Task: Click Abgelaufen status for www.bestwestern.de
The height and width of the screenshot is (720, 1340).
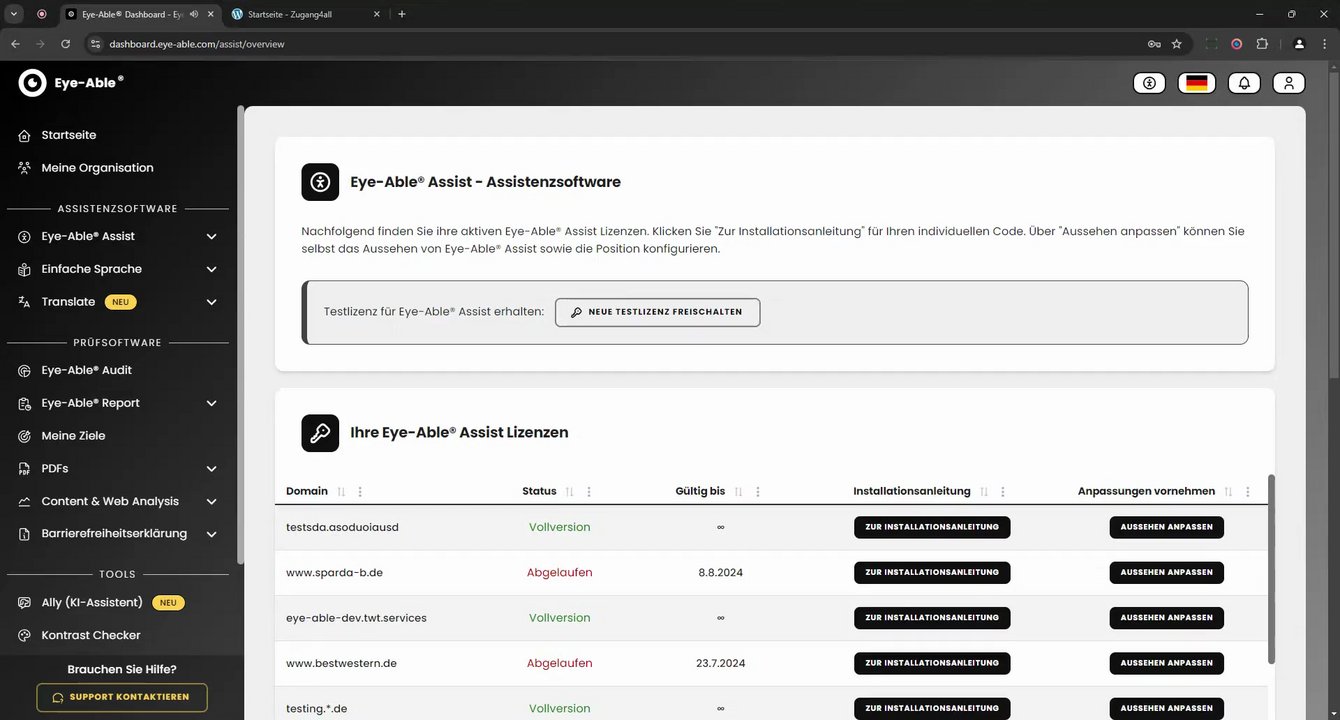Action: [x=560, y=663]
